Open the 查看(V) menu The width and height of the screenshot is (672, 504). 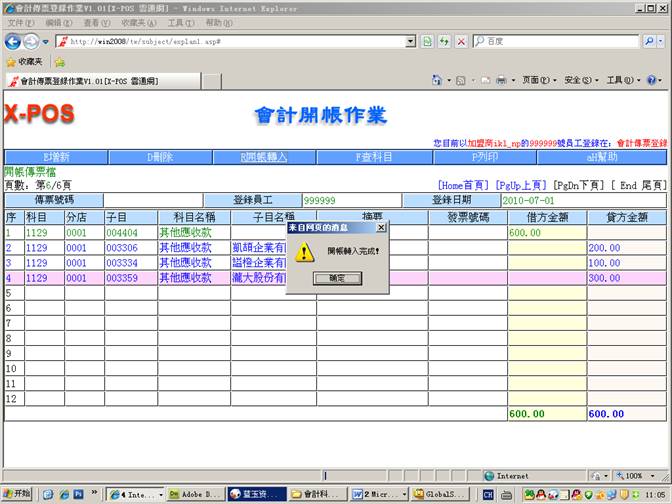pos(97,22)
